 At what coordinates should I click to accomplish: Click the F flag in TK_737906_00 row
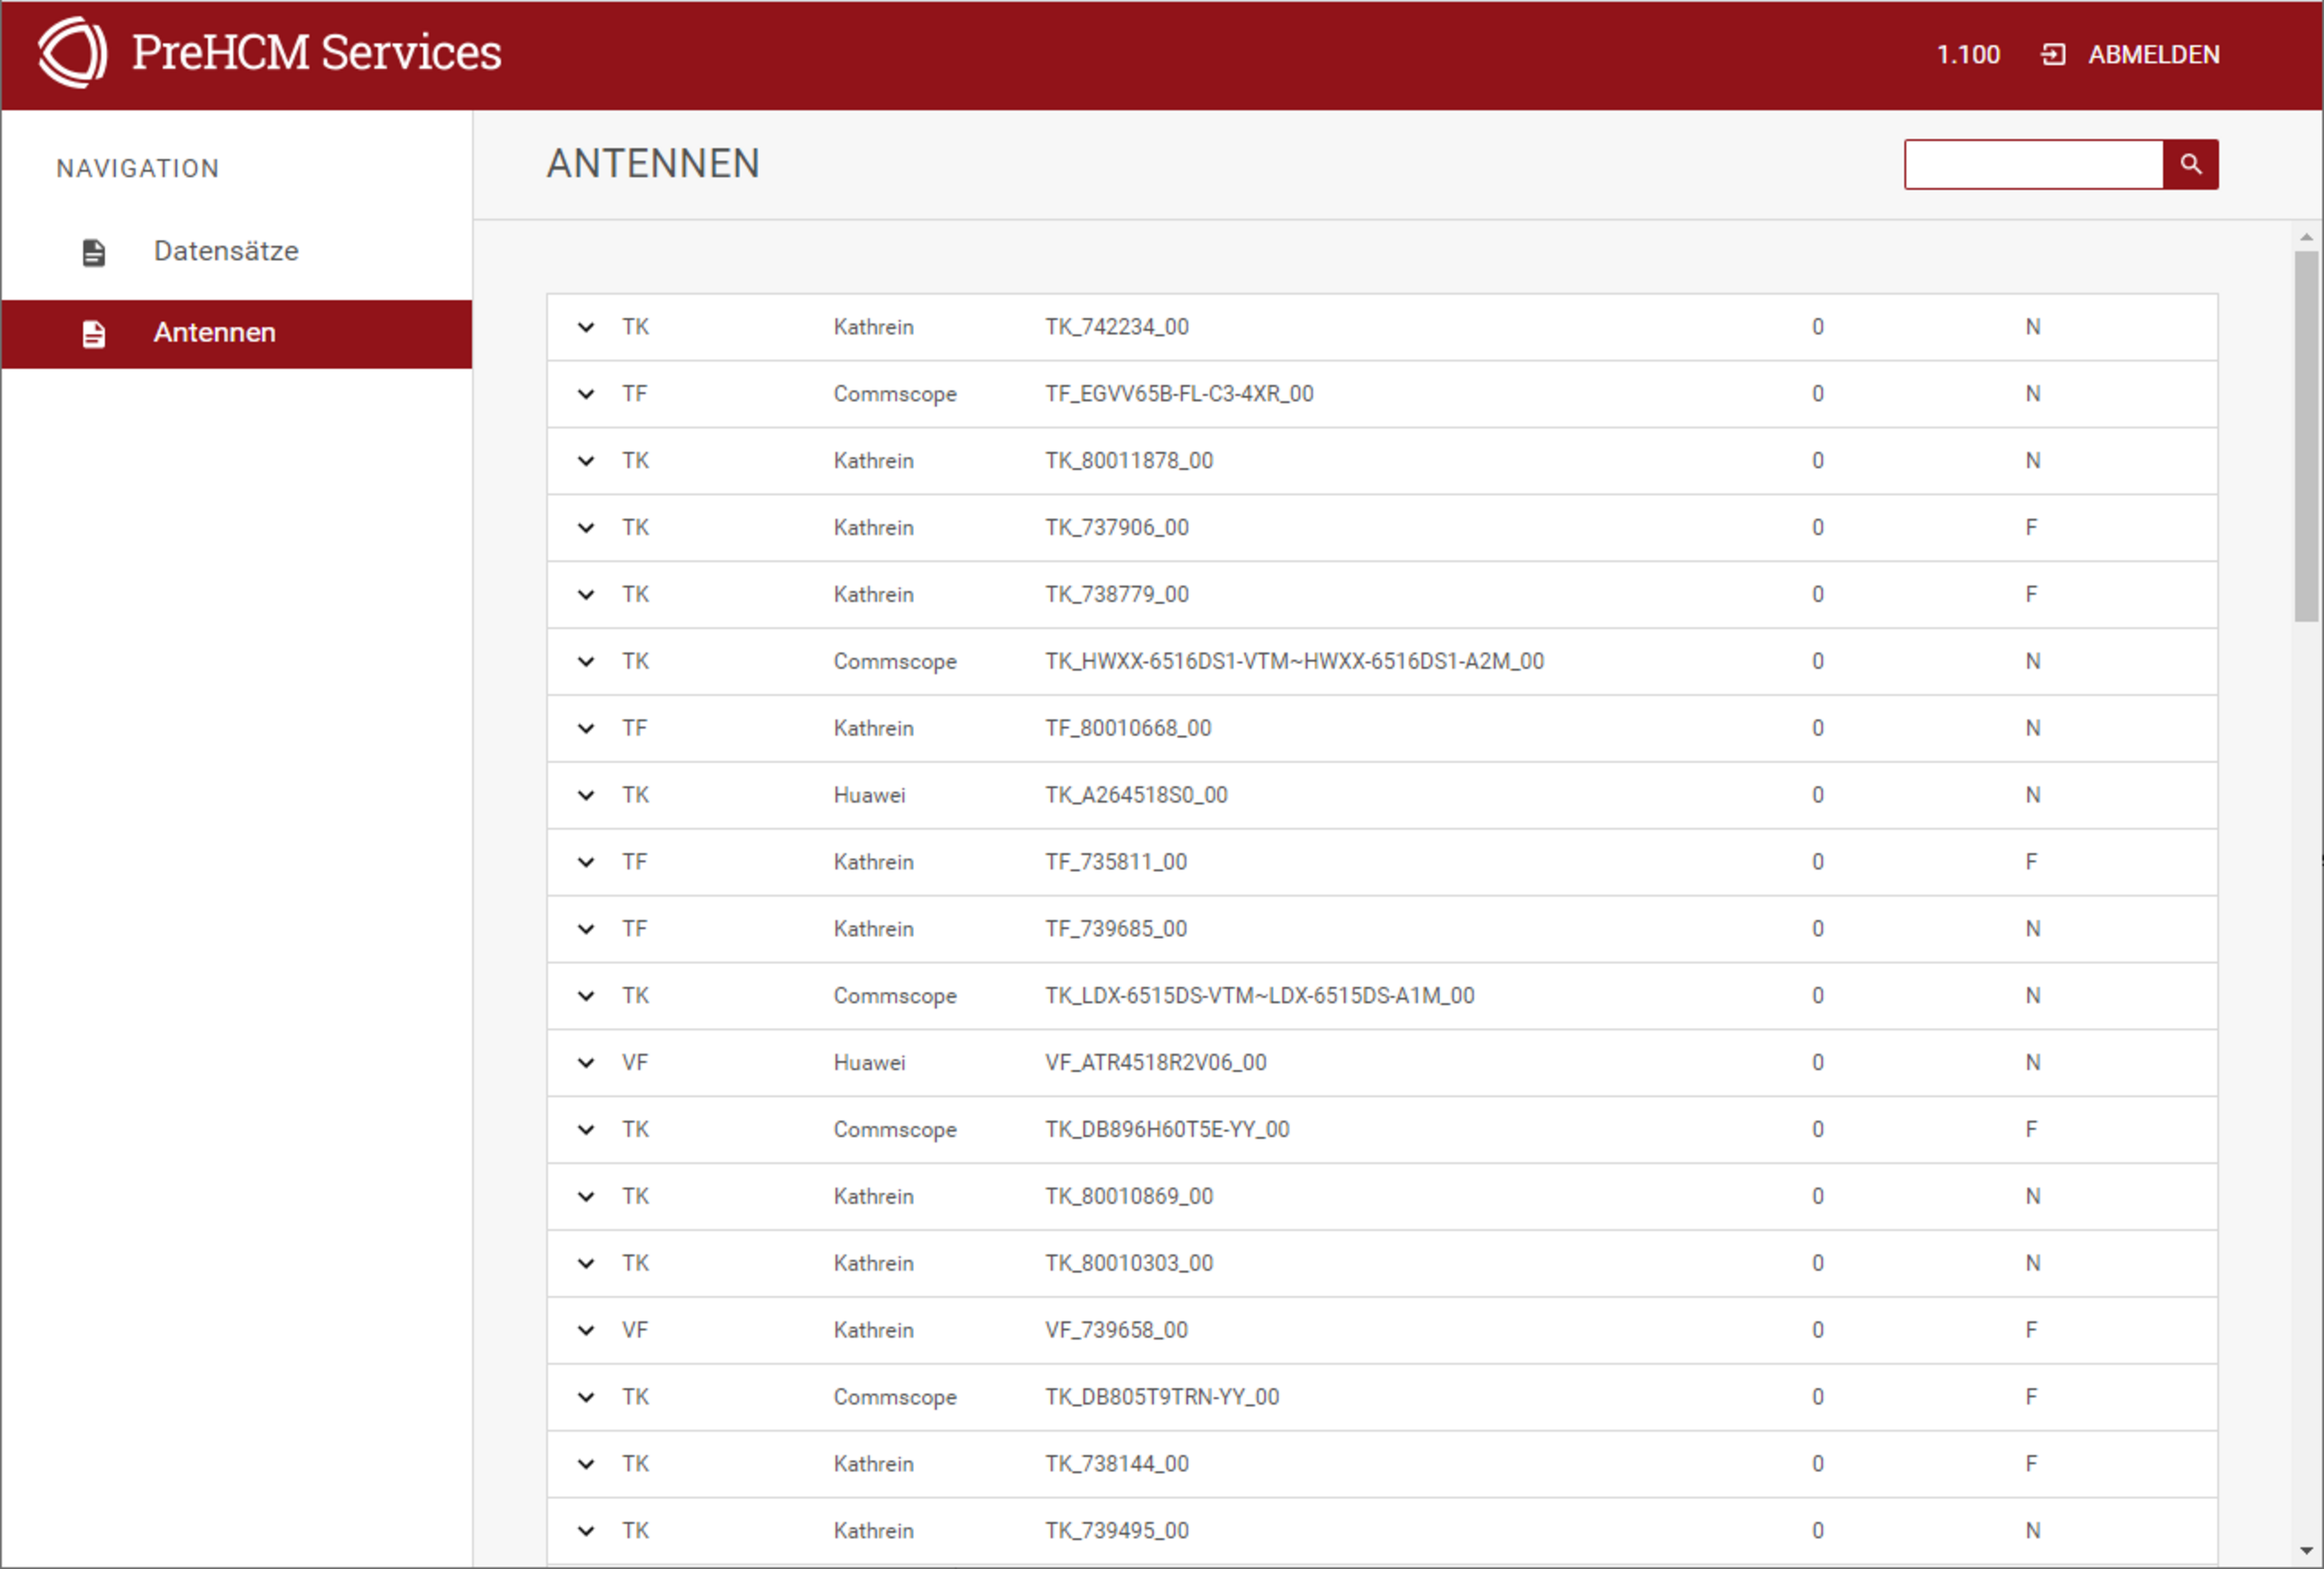(x=2031, y=528)
